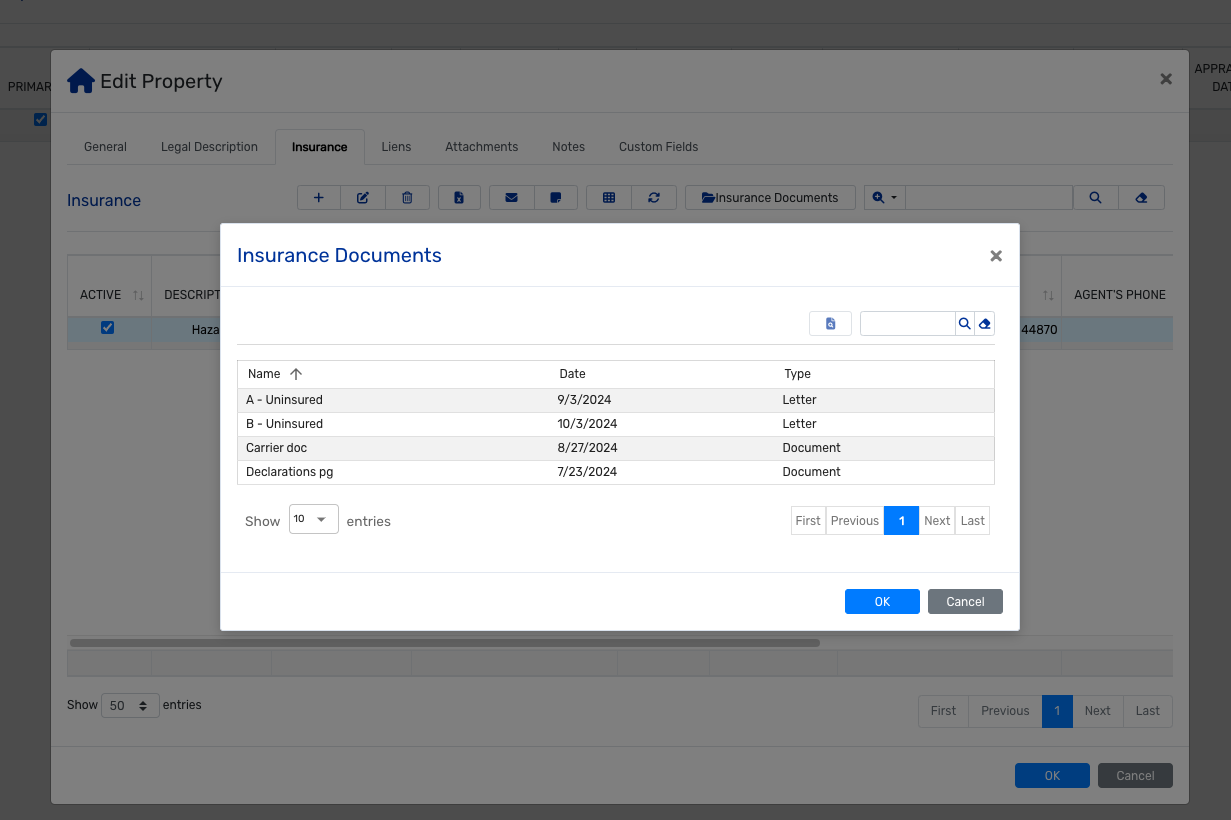Click Cancel in Insurance Documents dialog
This screenshot has width=1231, height=820.
pos(965,601)
